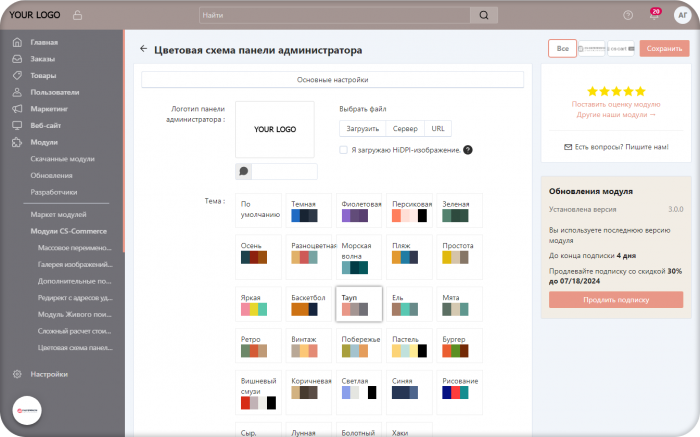The image size is (700, 437).
Task: Click Есть вопросы? Пишите нам! link
Action: 621,147
